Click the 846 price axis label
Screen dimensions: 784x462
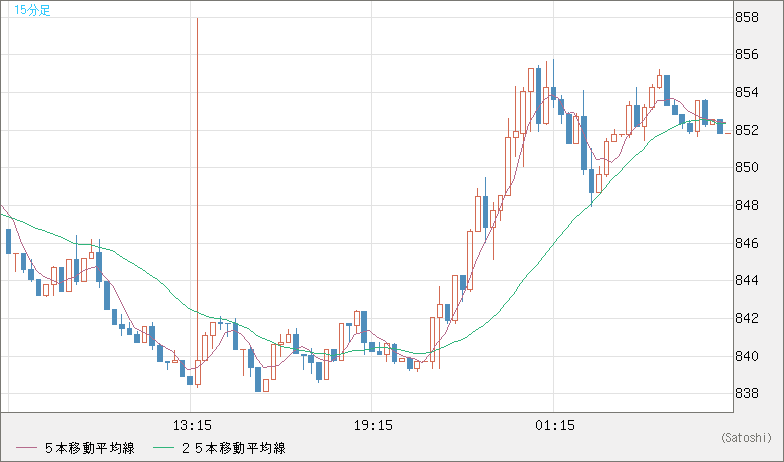point(746,244)
